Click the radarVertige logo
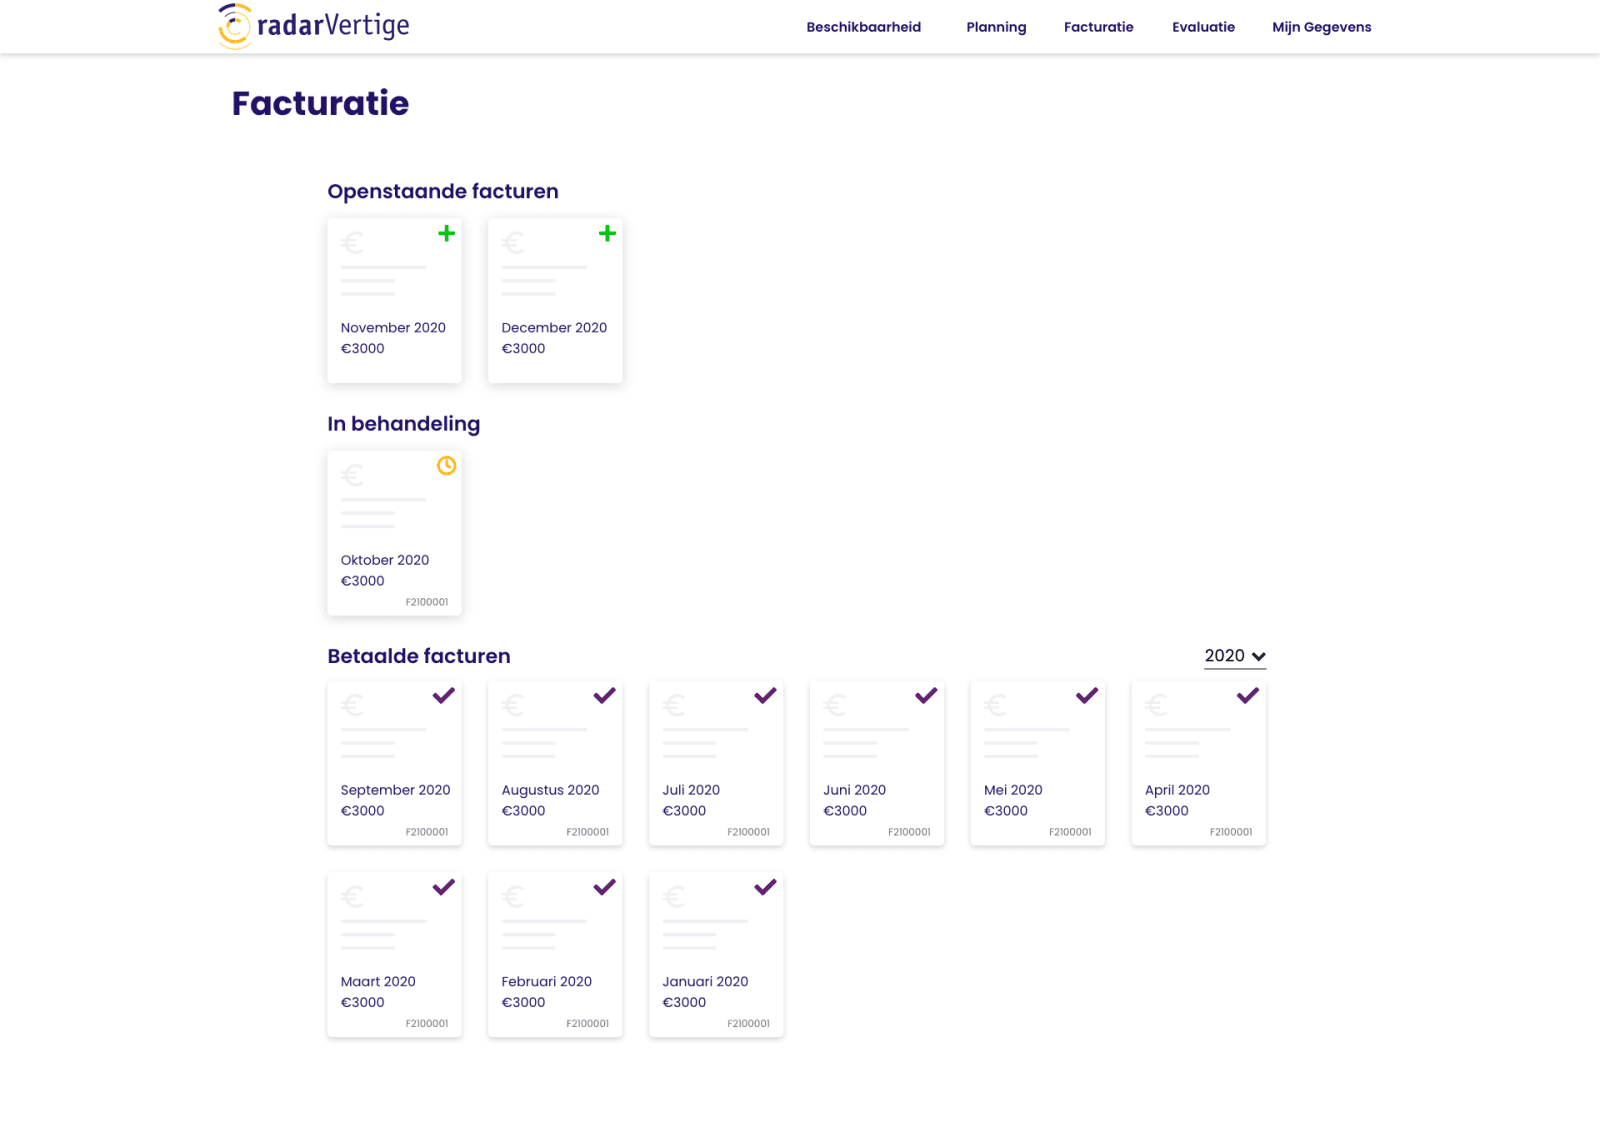The image size is (1600, 1142). [314, 26]
